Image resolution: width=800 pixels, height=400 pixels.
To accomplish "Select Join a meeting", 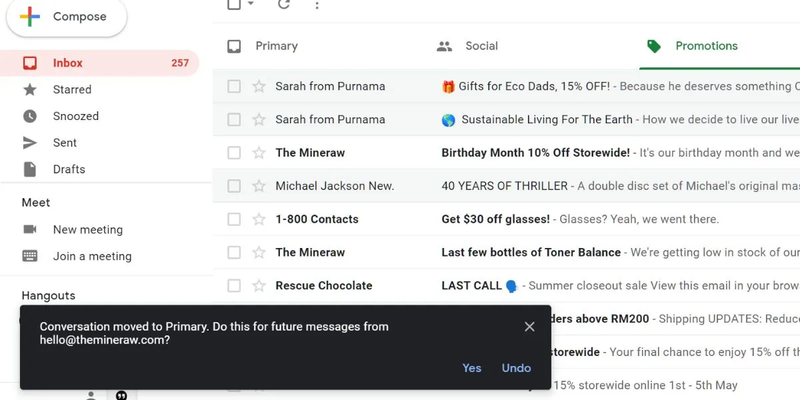I will pos(92,256).
